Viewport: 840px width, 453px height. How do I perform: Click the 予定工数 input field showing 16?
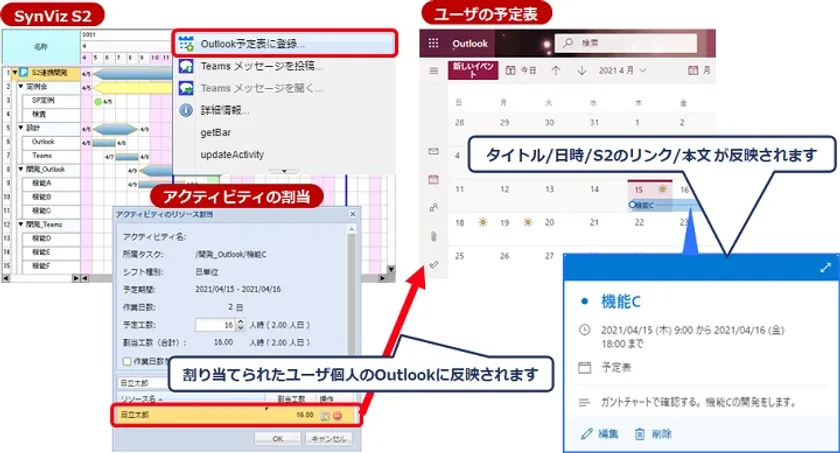[216, 324]
